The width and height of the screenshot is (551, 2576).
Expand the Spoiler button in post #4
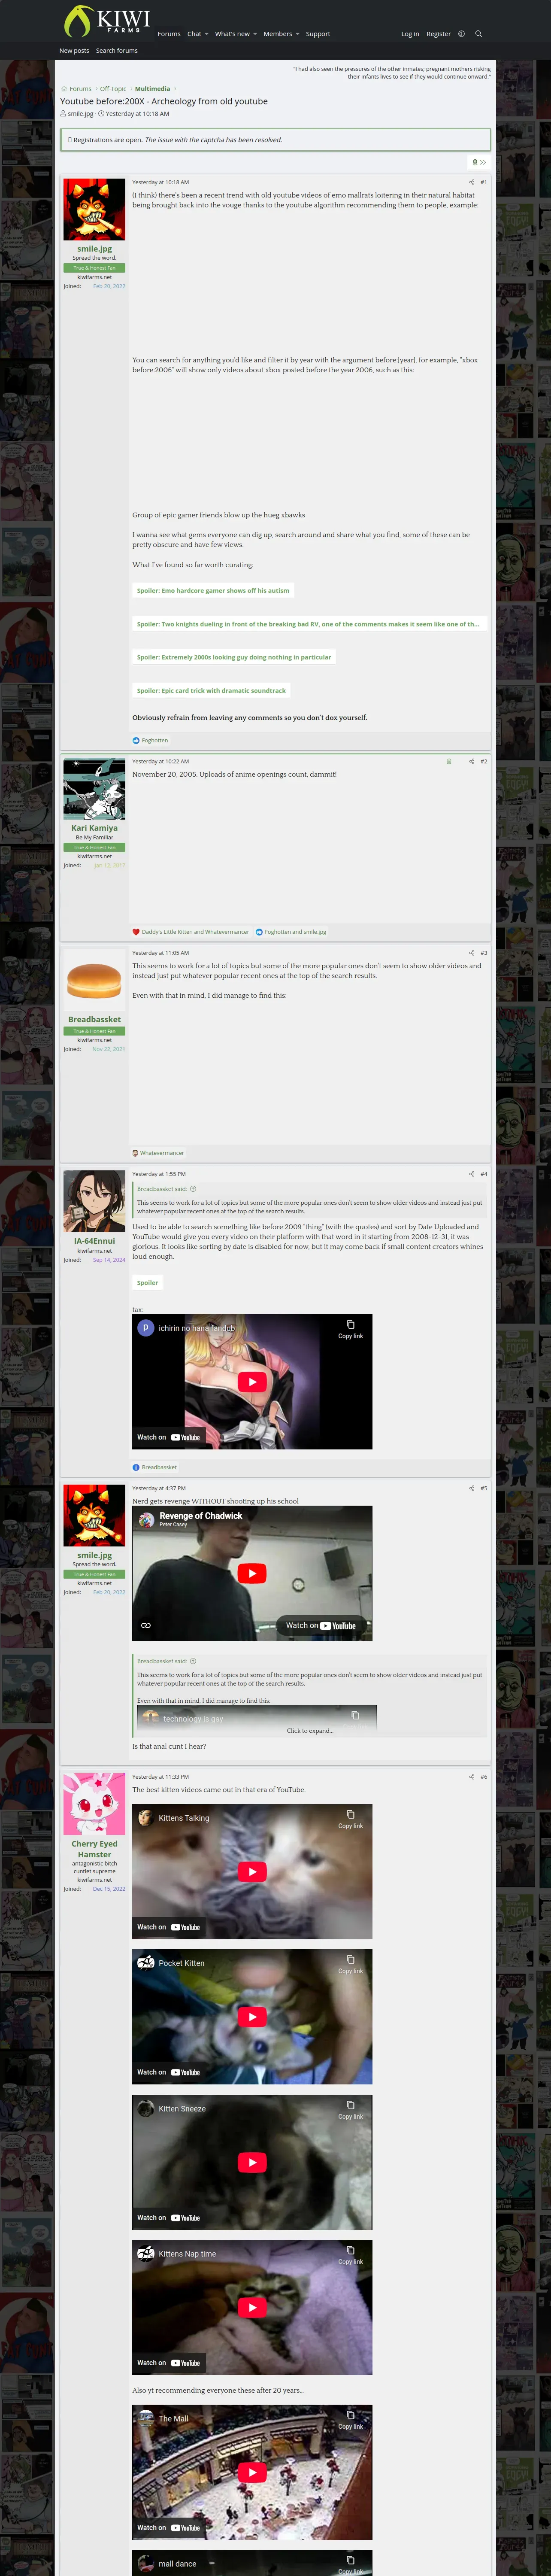tap(148, 1283)
